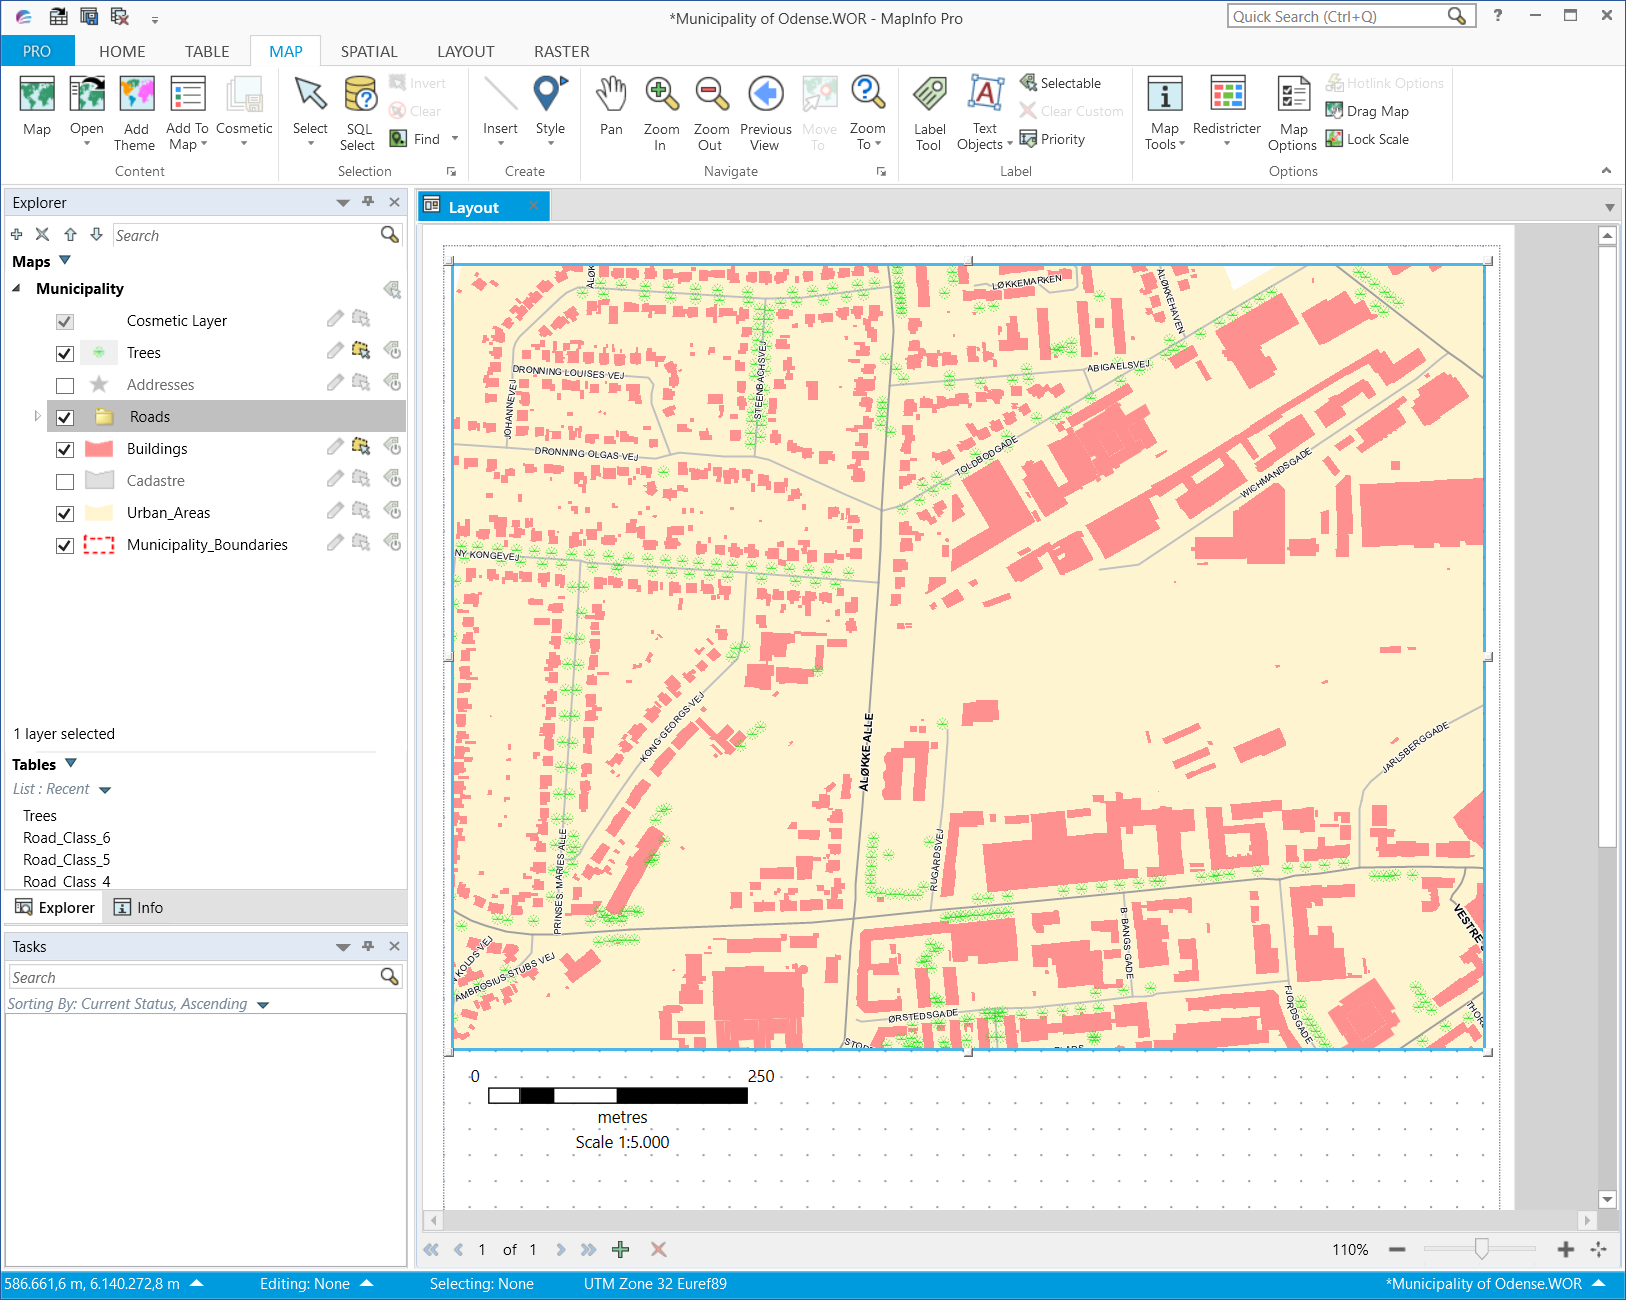
Task: Uncheck the Trees layer visibility checkbox
Action: point(65,353)
